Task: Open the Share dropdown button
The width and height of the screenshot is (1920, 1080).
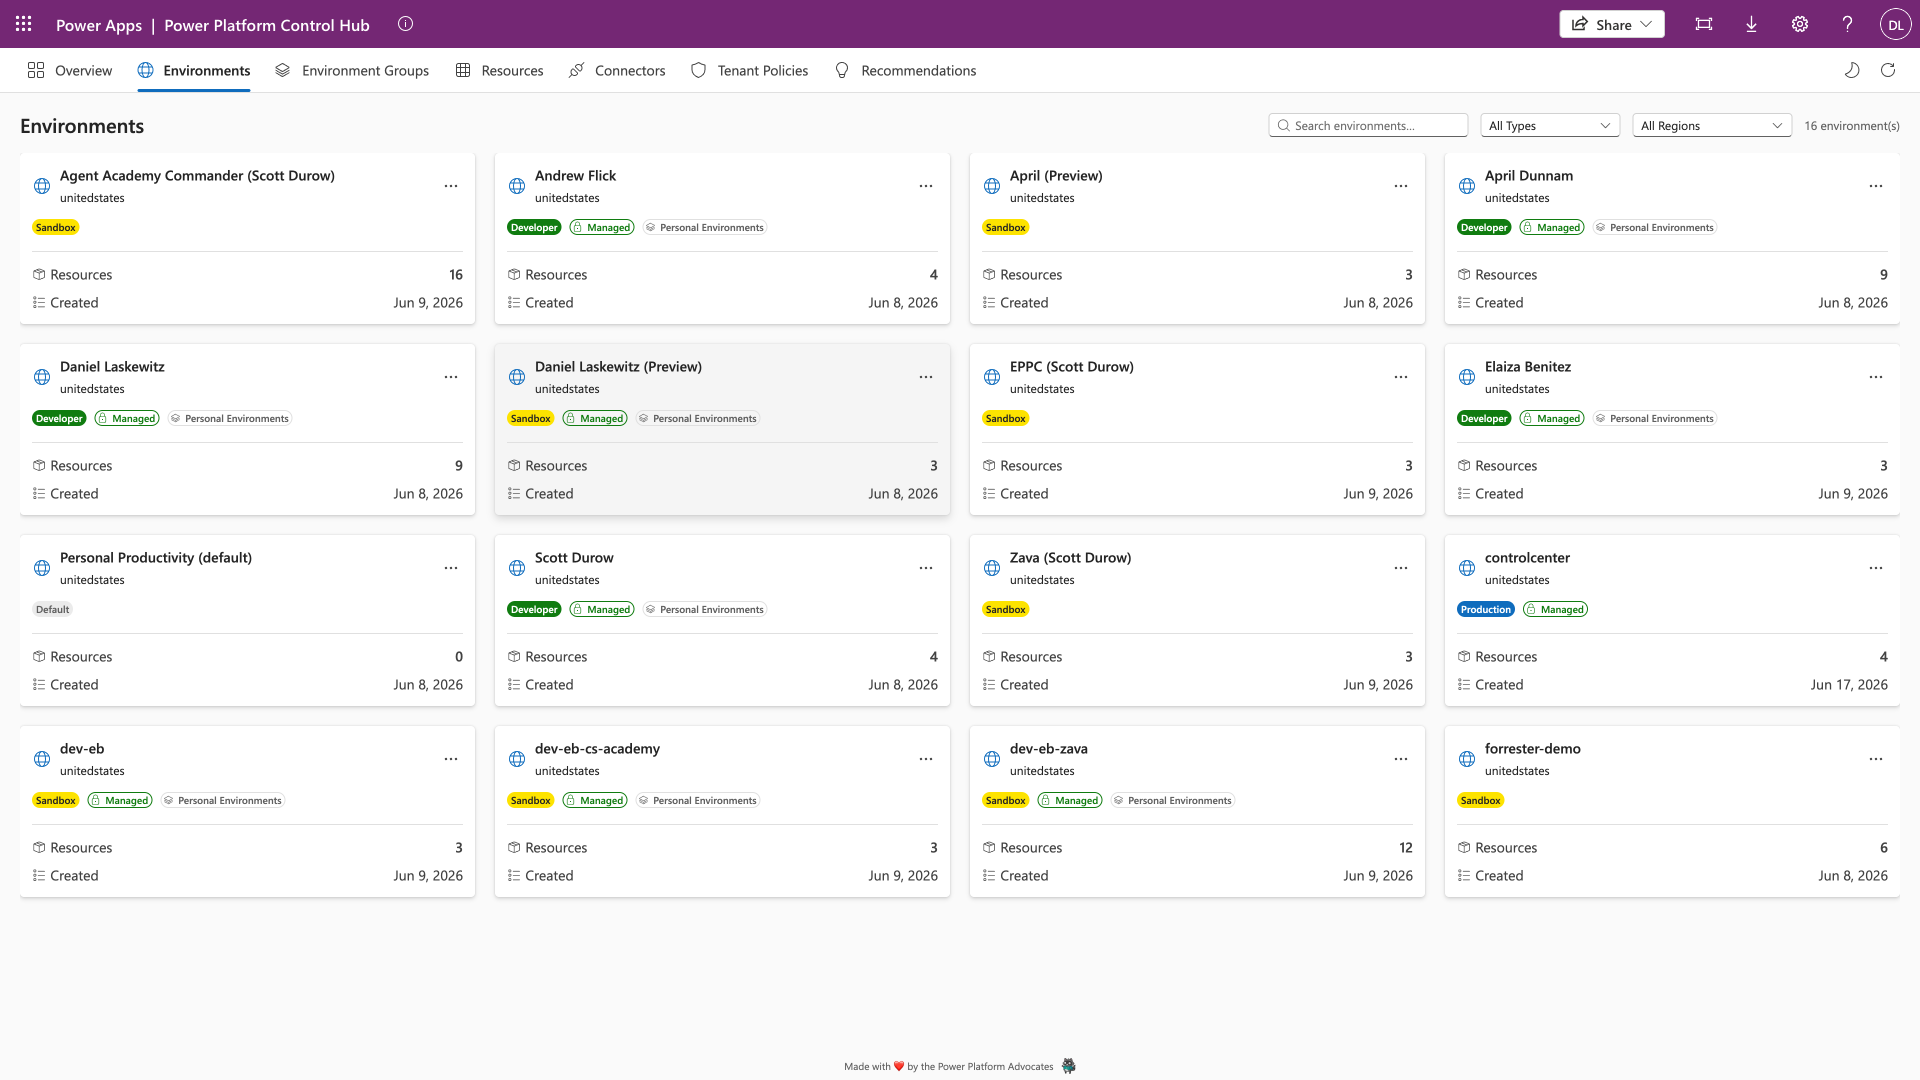Action: 1612,24
